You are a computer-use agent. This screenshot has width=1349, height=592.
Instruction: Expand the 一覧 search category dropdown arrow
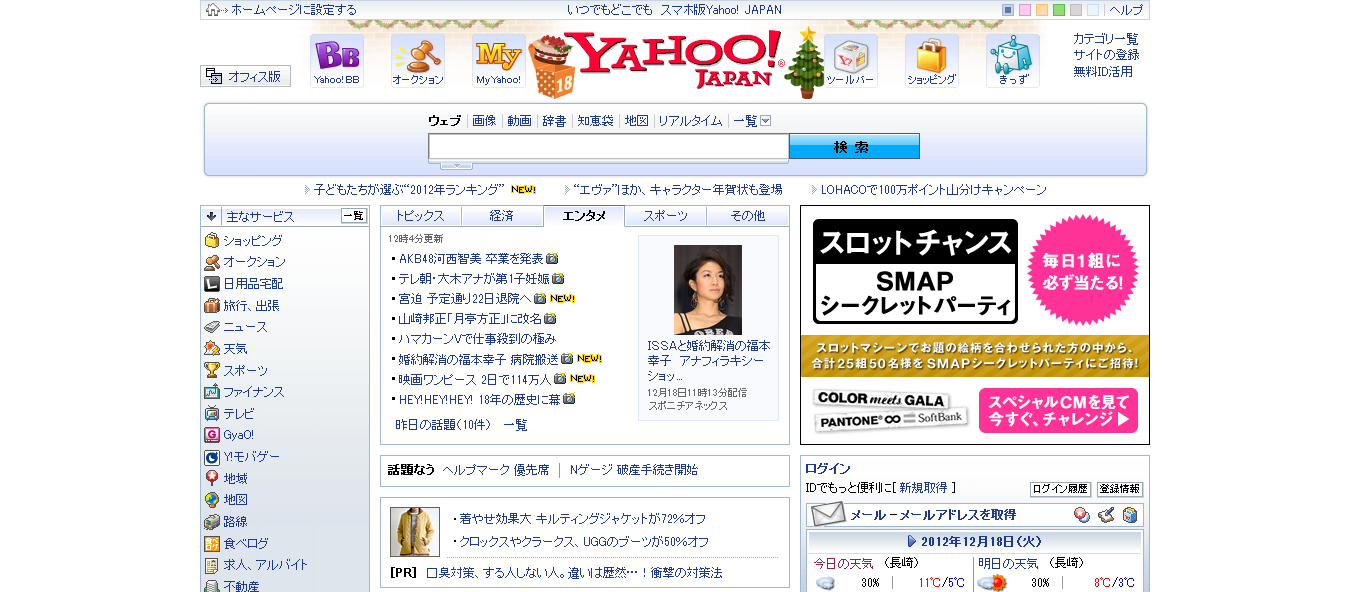[x=766, y=121]
